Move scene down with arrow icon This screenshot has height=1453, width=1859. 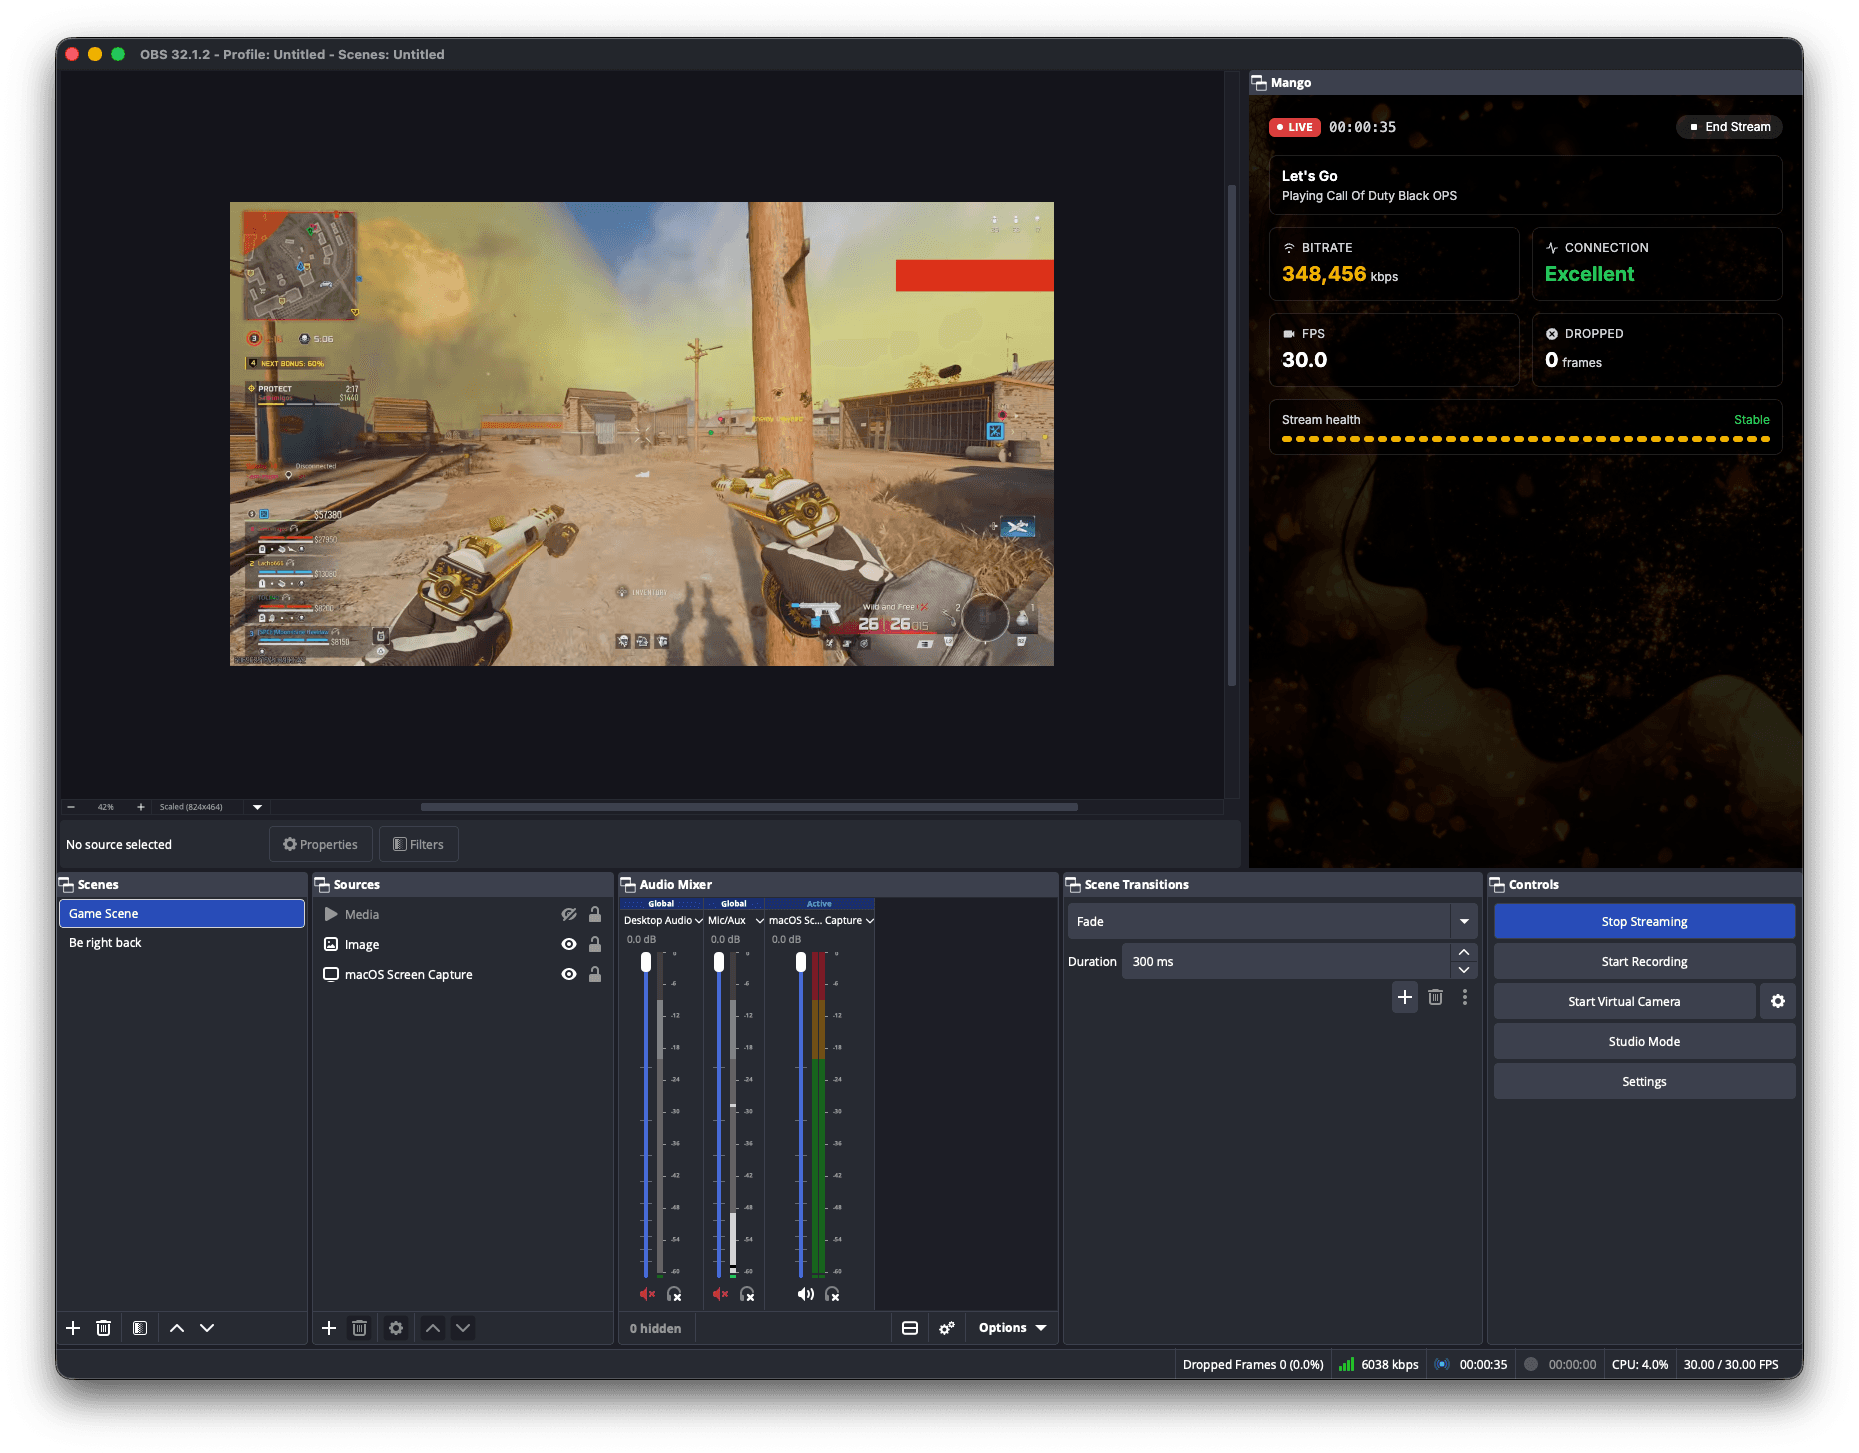tap(207, 1328)
